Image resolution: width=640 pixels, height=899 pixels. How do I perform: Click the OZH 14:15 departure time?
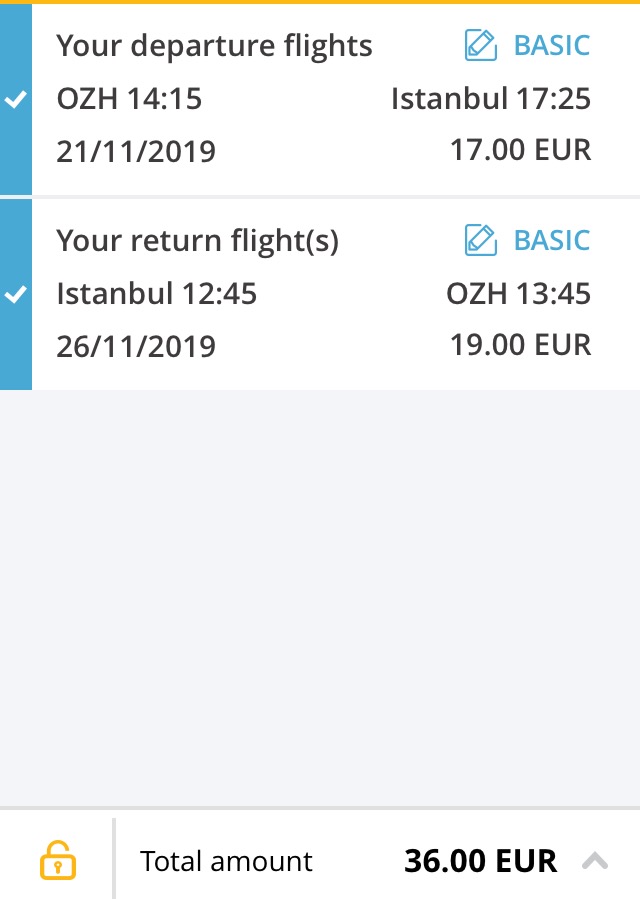point(129,99)
